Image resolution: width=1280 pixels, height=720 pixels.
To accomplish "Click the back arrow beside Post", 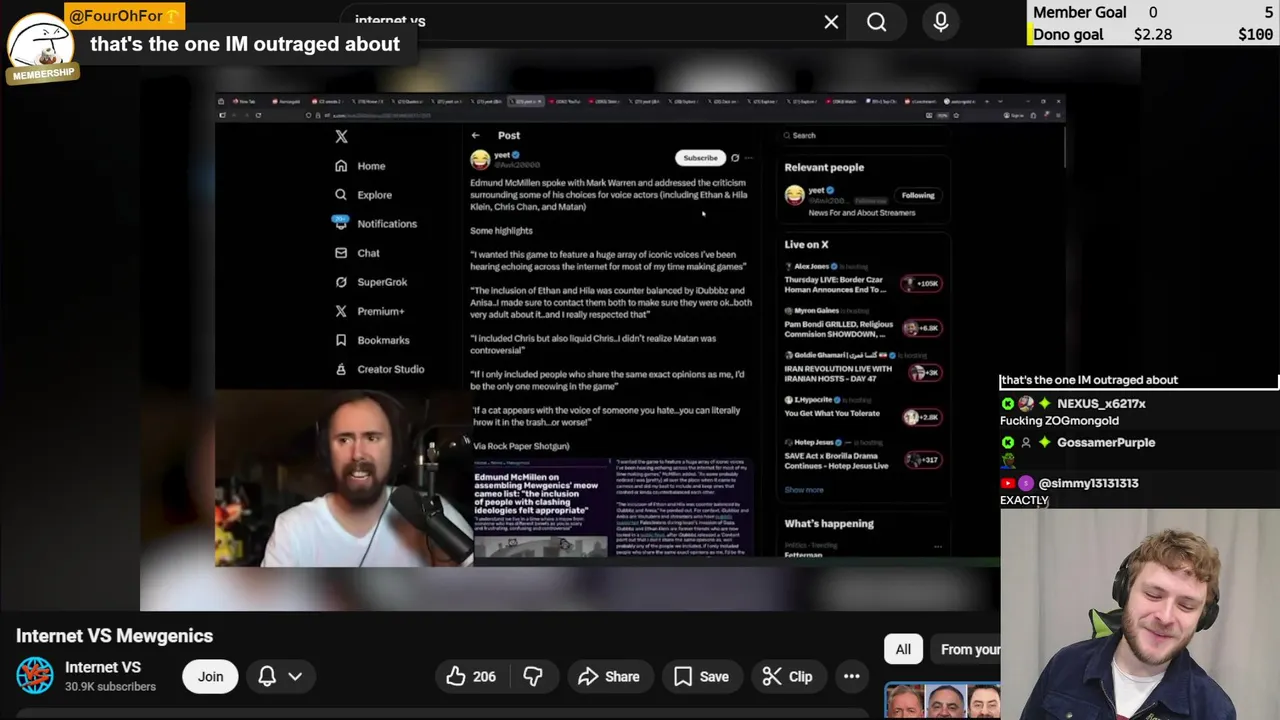I will (476, 135).
